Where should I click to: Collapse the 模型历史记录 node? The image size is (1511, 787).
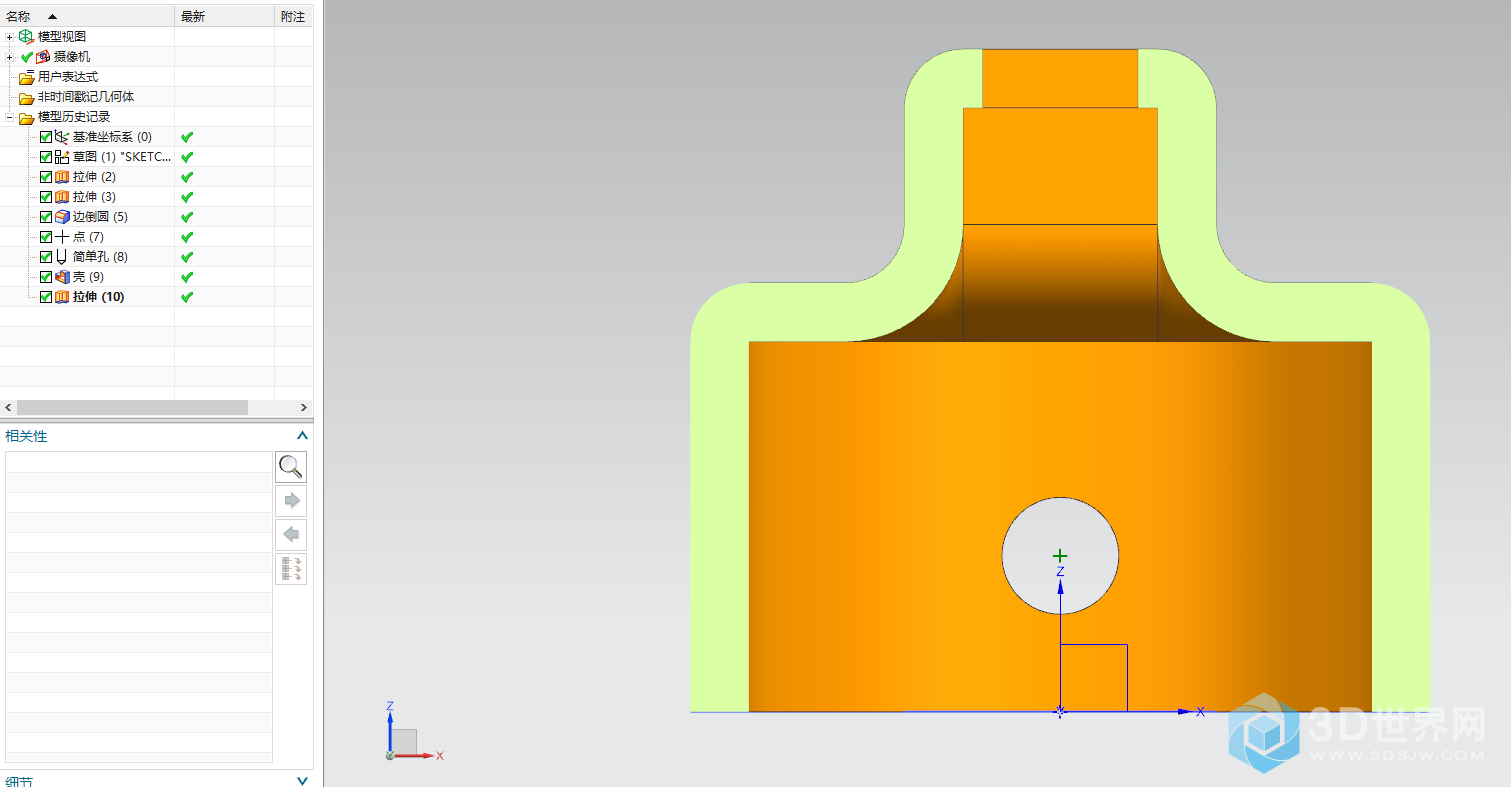(10, 117)
